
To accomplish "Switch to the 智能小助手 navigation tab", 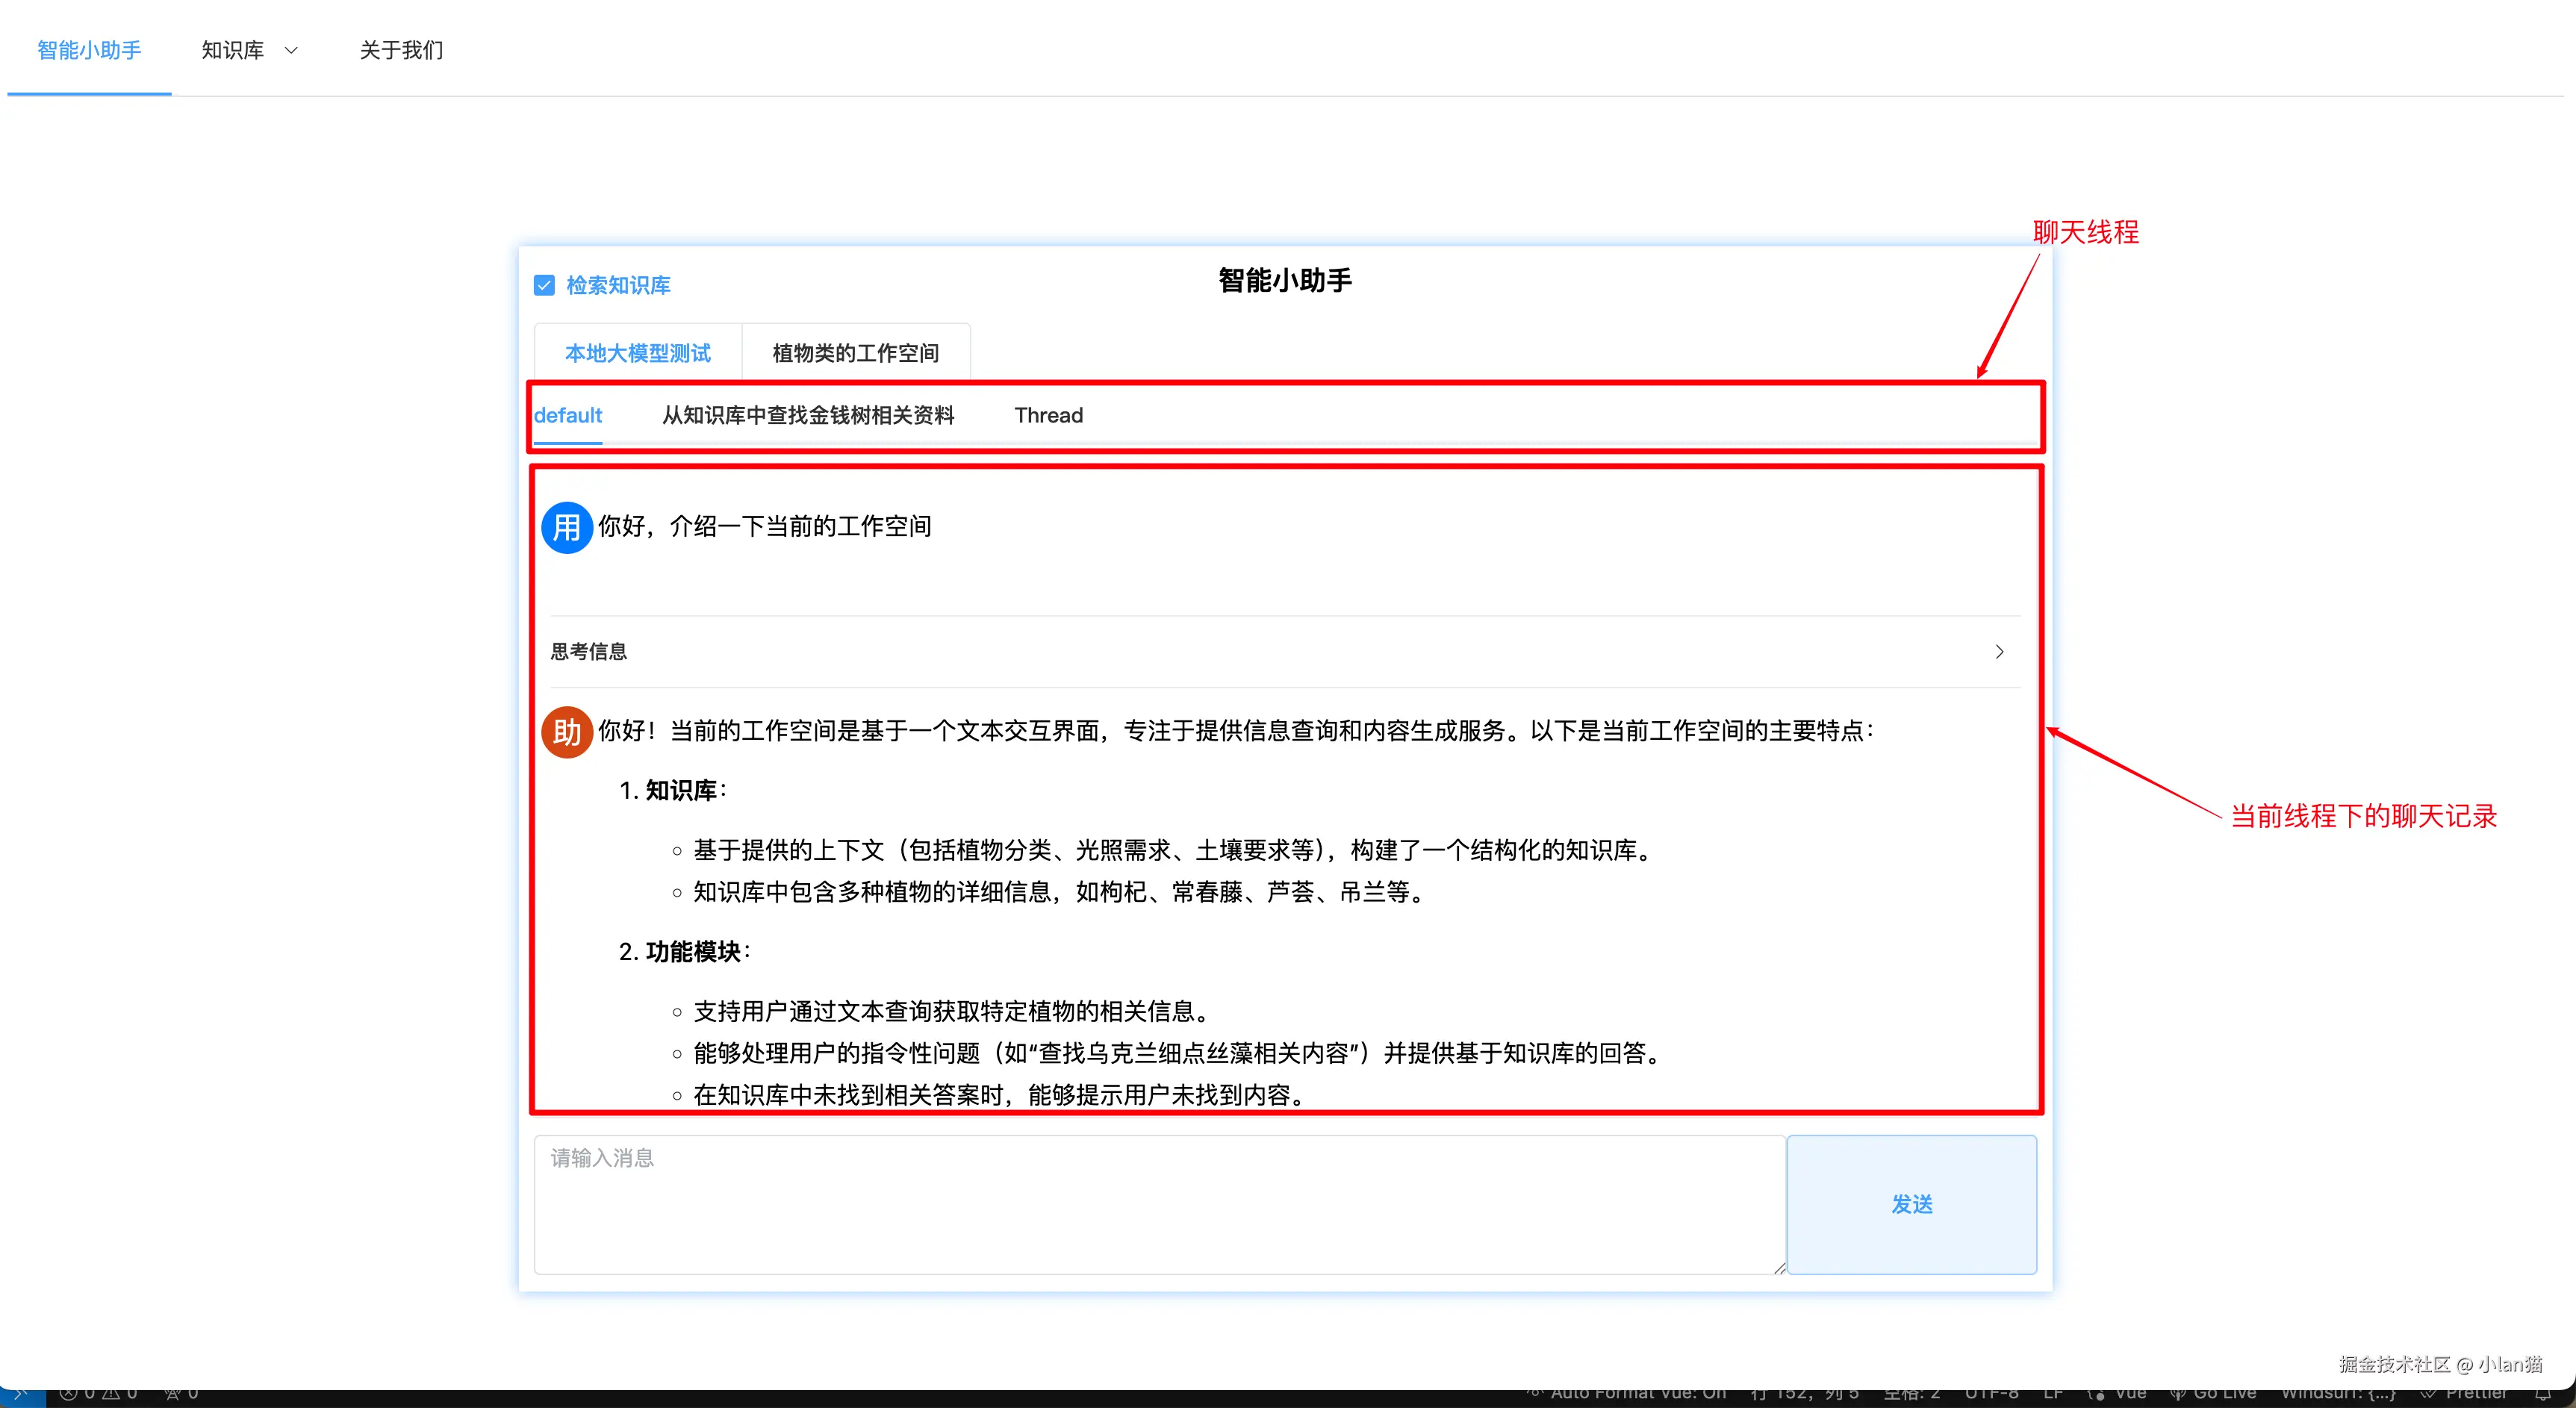I will pyautogui.click(x=89, y=50).
